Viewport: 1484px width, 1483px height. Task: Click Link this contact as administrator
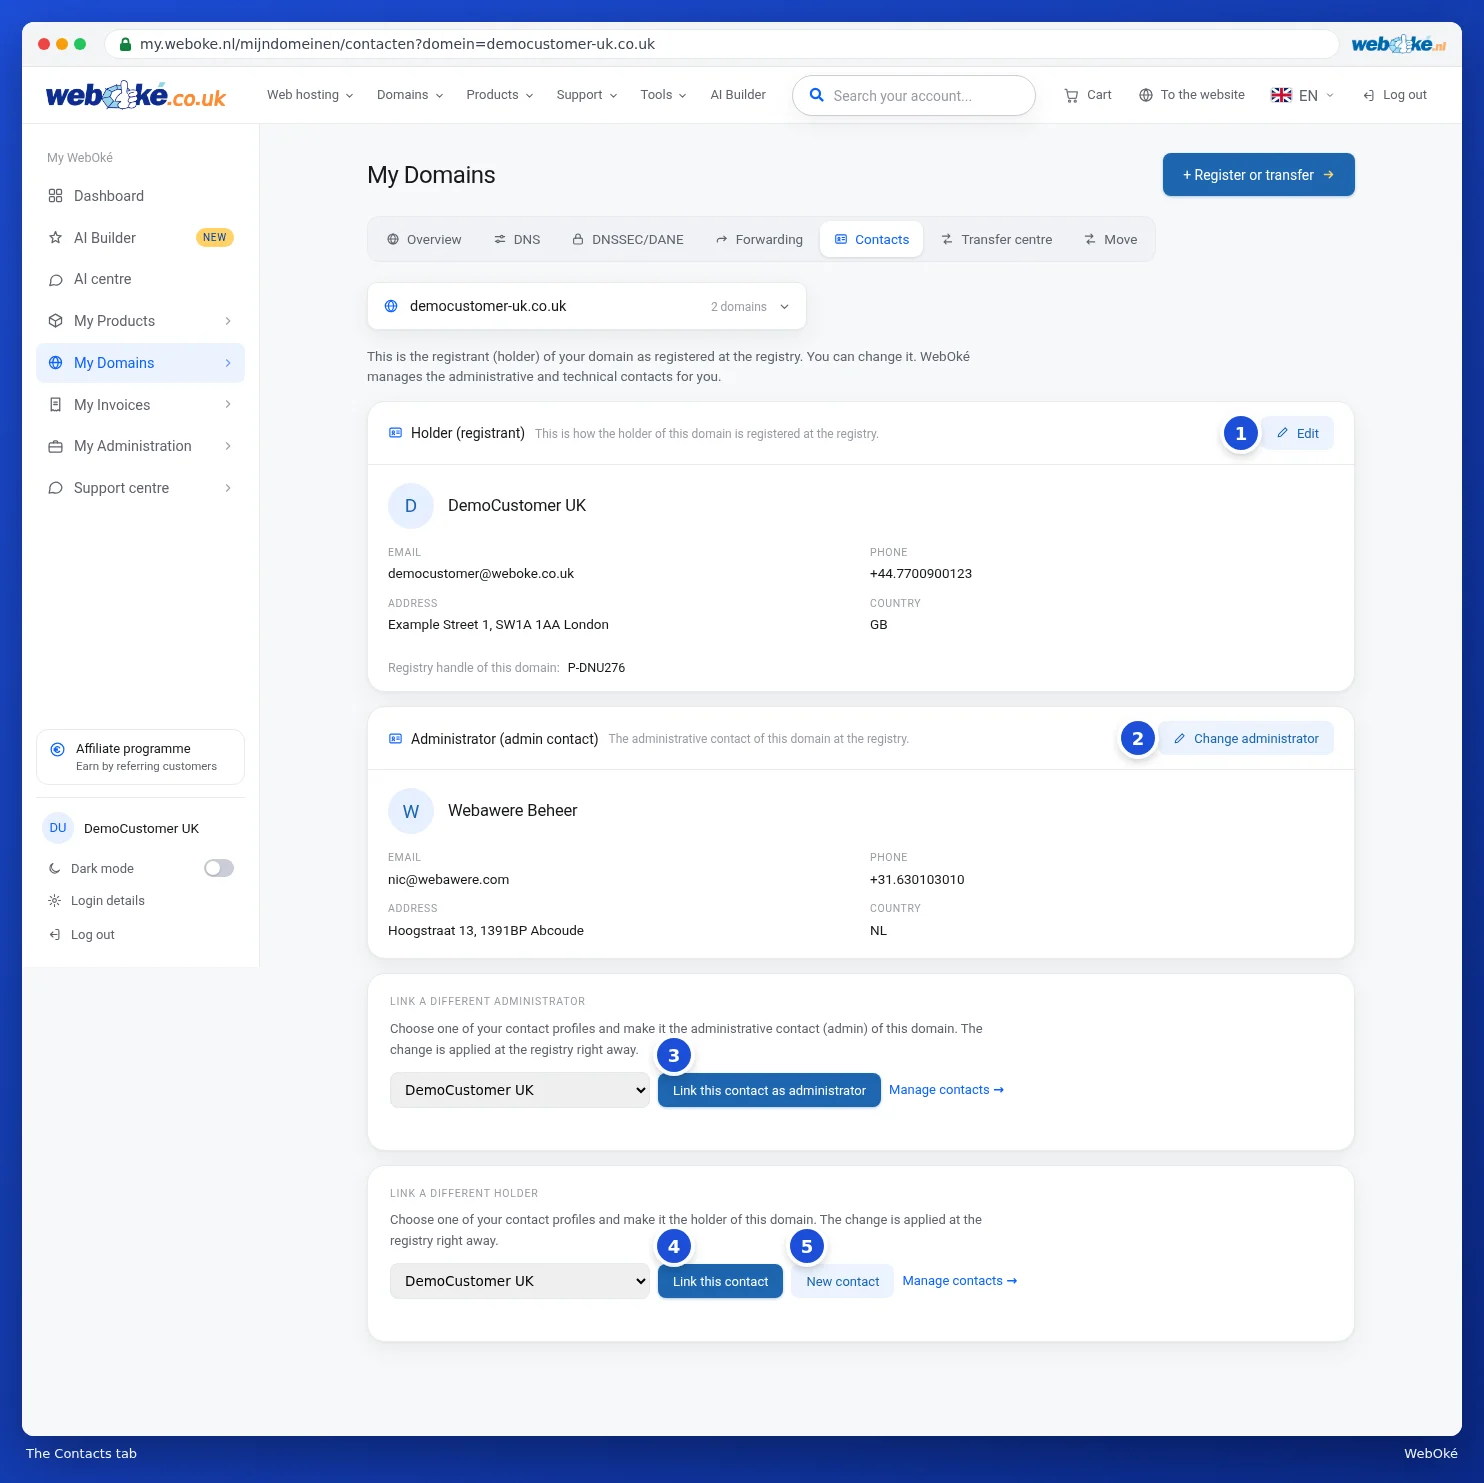(x=769, y=1090)
